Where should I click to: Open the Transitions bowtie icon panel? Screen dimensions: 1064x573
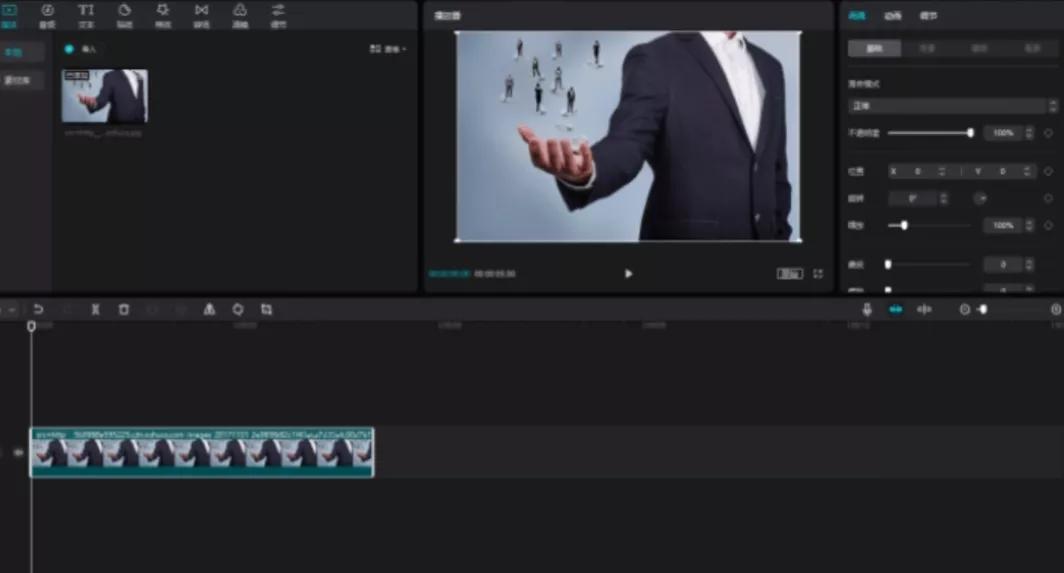tap(202, 15)
